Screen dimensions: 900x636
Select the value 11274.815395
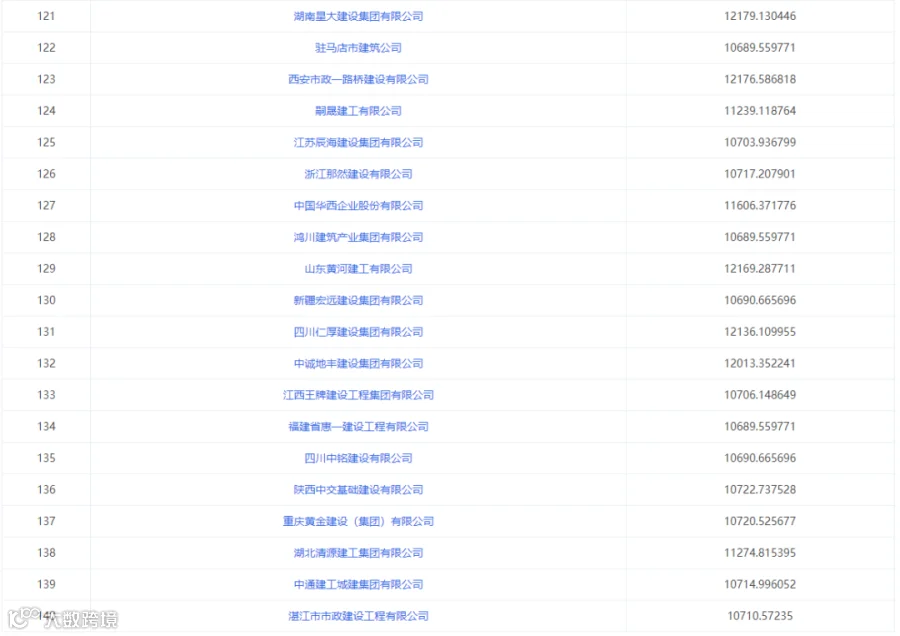pos(760,553)
